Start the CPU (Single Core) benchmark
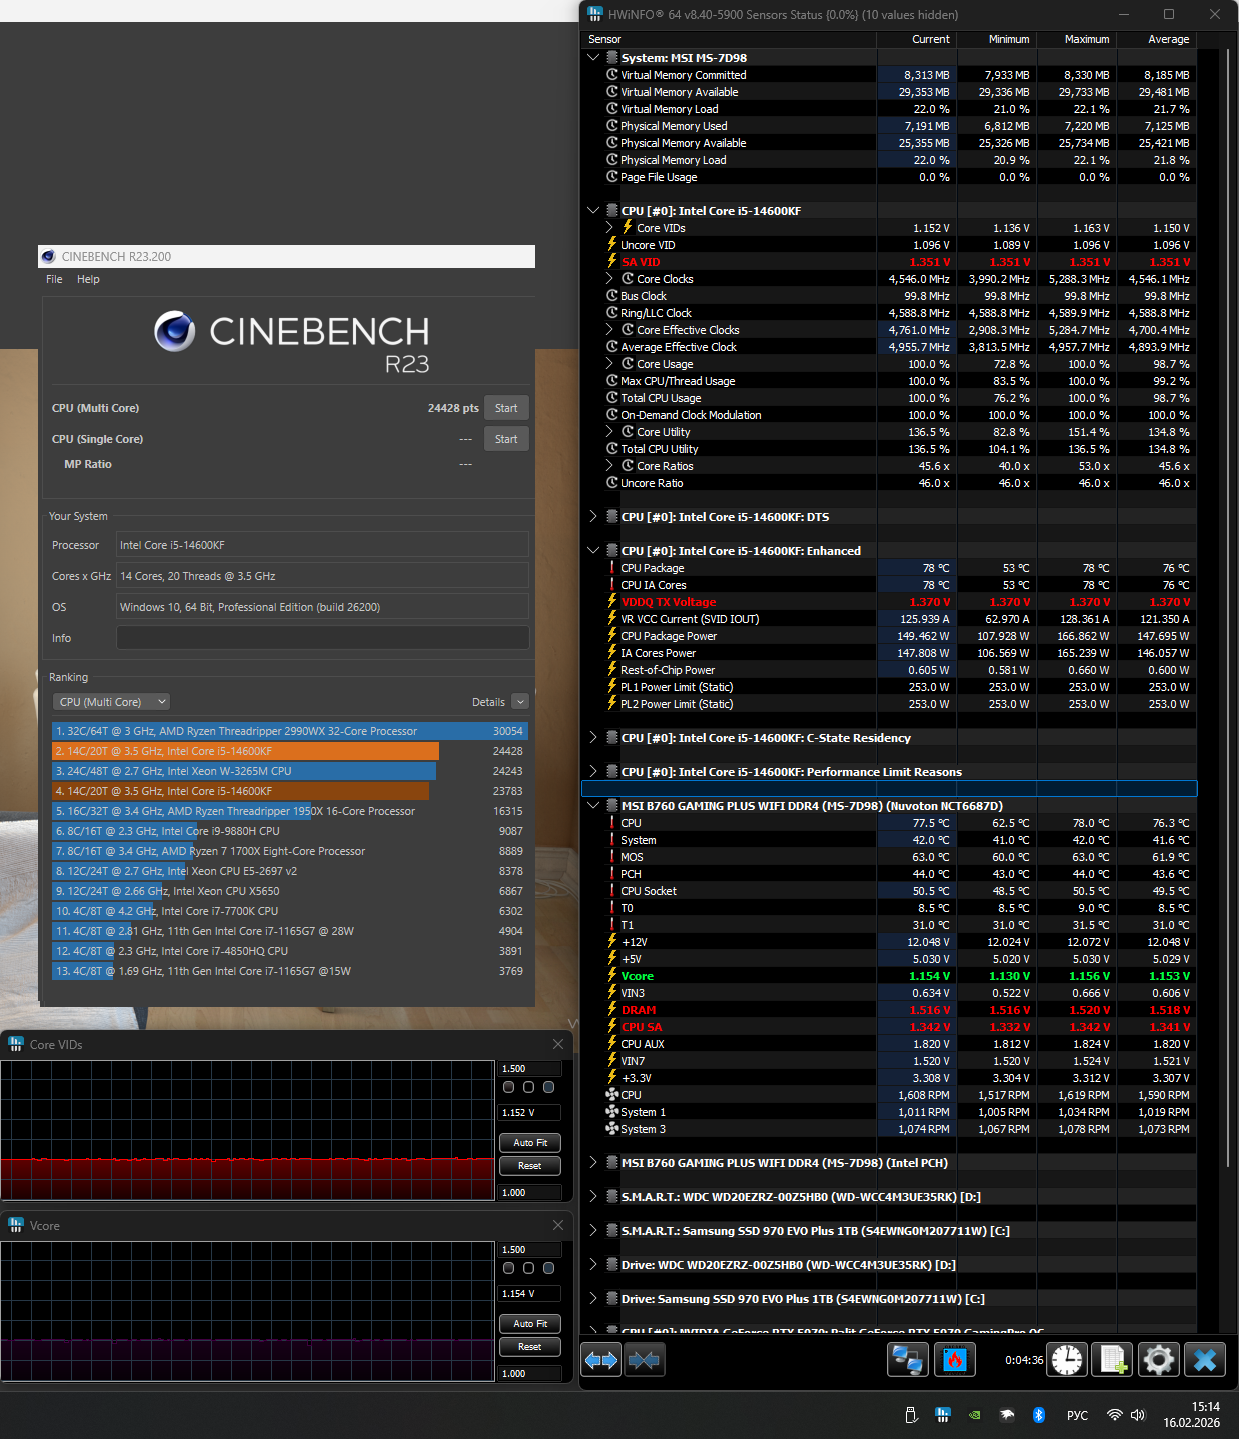1239x1439 pixels. pos(506,439)
